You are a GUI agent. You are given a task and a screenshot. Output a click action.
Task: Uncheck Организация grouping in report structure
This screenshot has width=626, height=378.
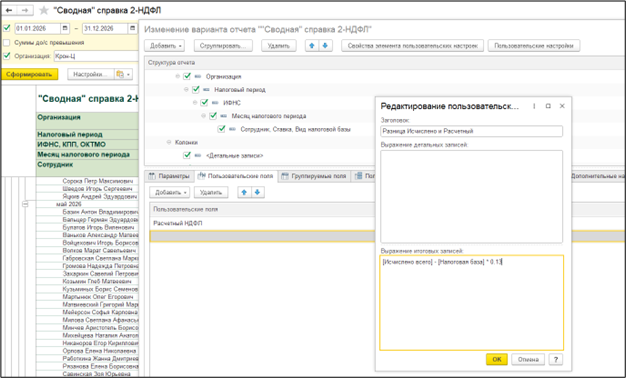point(187,76)
